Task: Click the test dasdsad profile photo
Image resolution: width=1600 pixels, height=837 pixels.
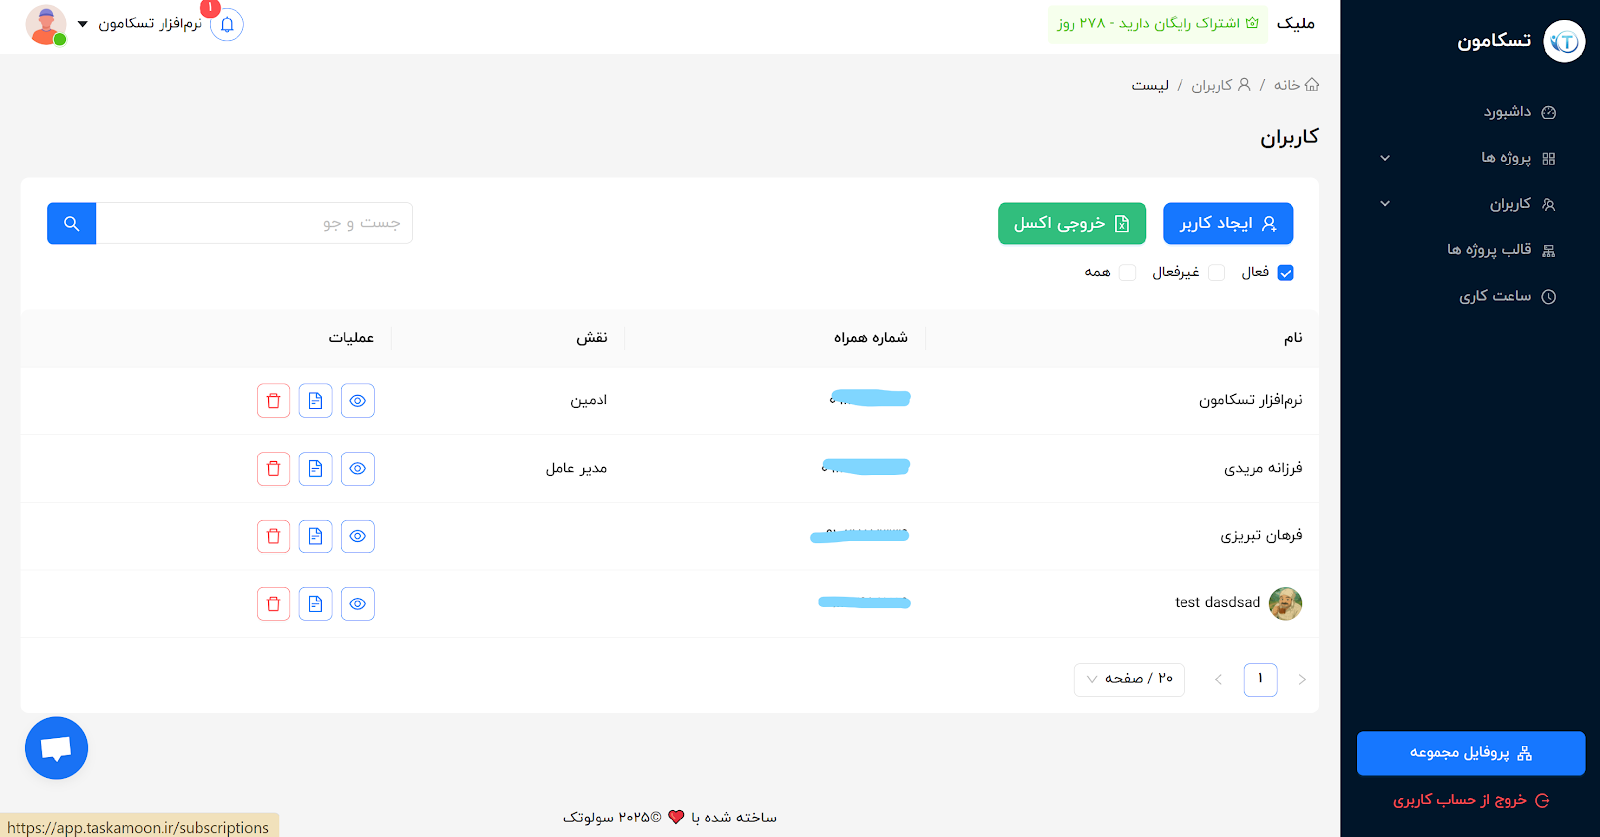Action: pyautogui.click(x=1285, y=604)
